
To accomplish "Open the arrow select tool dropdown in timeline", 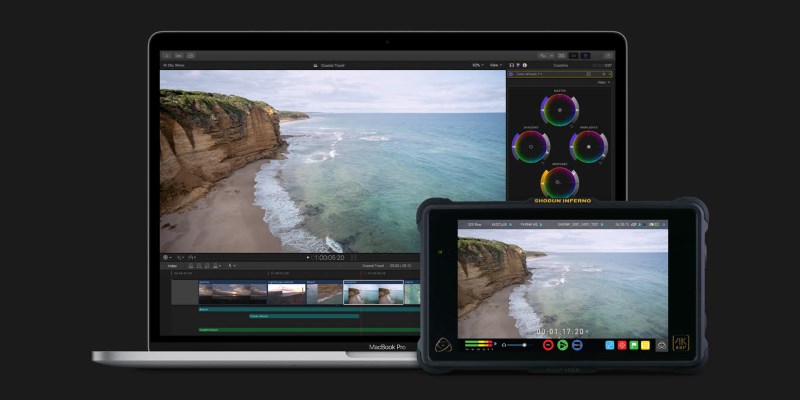I will 232,266.
